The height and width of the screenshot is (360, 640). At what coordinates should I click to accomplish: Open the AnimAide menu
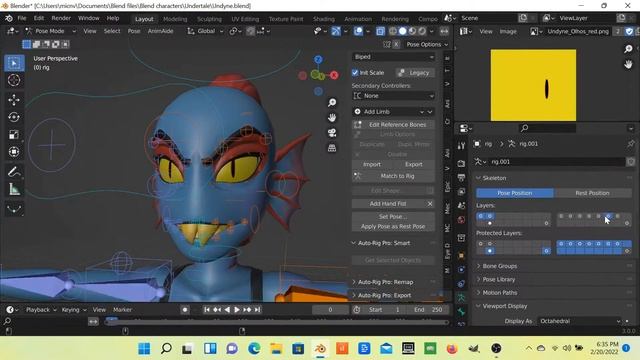pos(160,31)
